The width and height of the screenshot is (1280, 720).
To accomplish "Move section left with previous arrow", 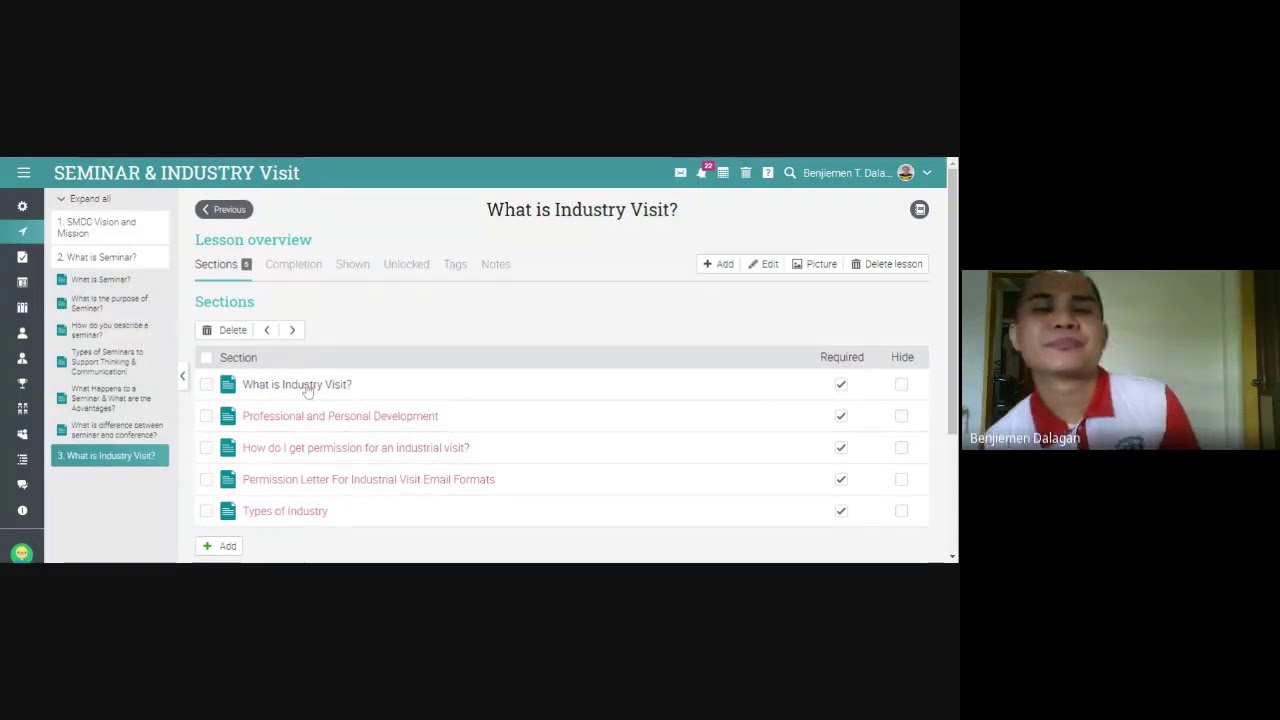I will [x=266, y=330].
